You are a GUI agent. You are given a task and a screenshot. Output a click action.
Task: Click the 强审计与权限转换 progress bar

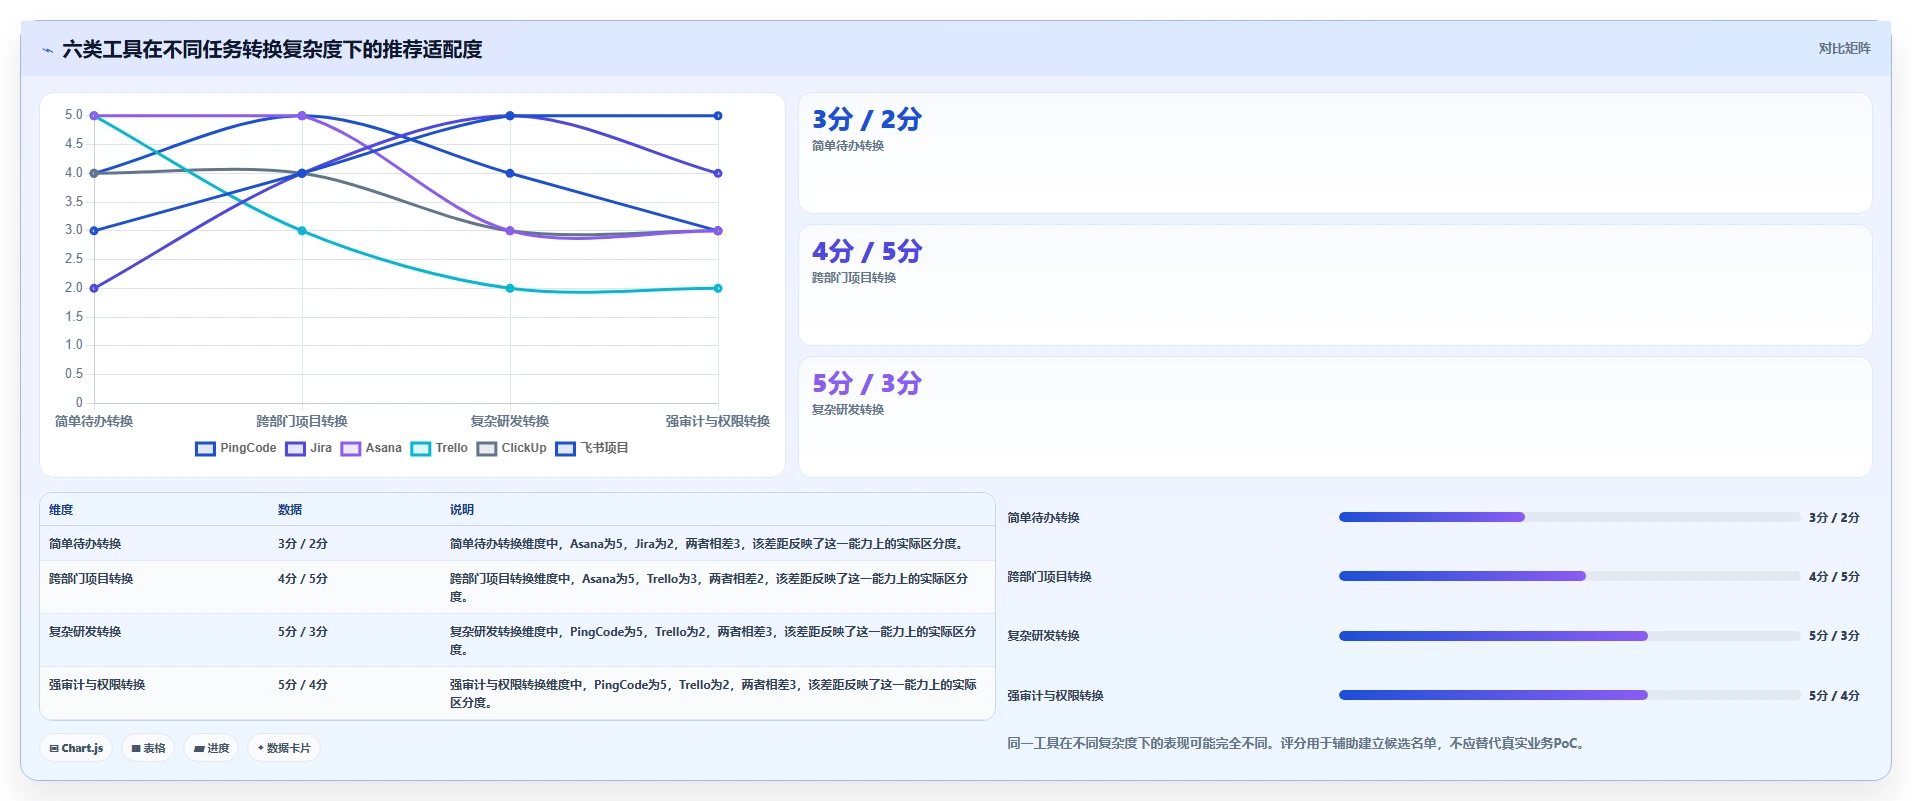tap(1569, 695)
